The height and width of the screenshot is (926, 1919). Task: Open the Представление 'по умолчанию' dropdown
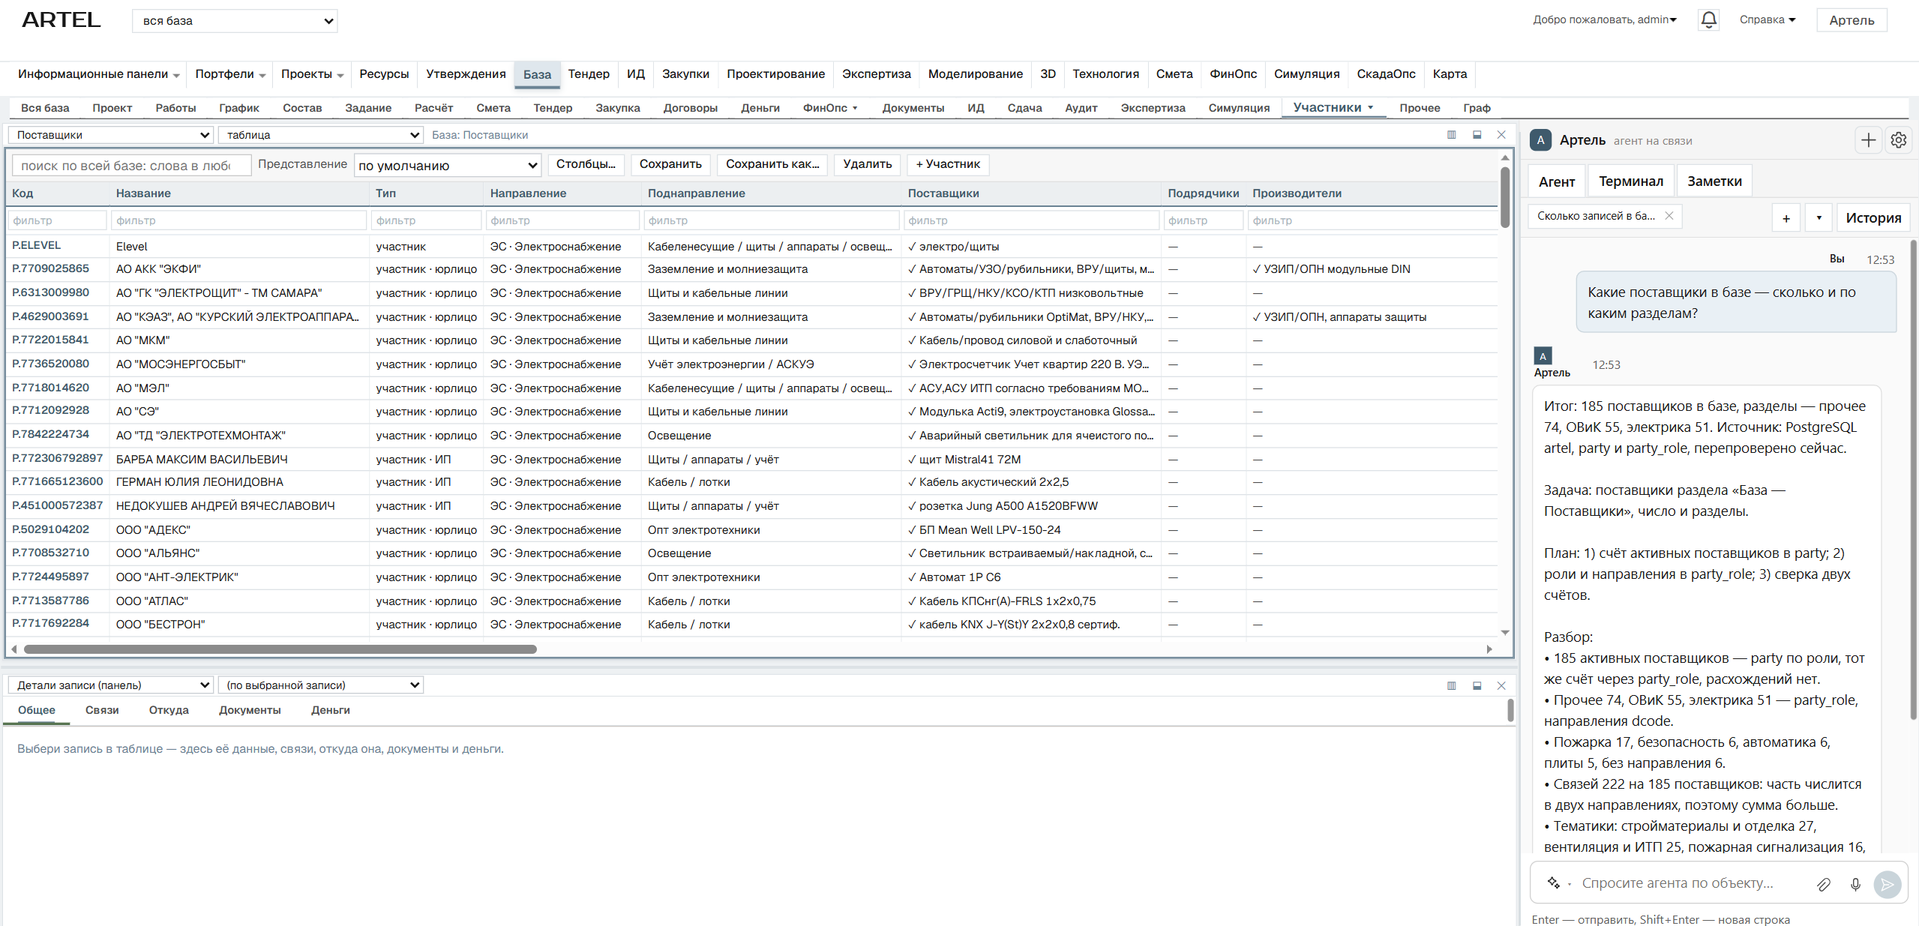pos(447,165)
